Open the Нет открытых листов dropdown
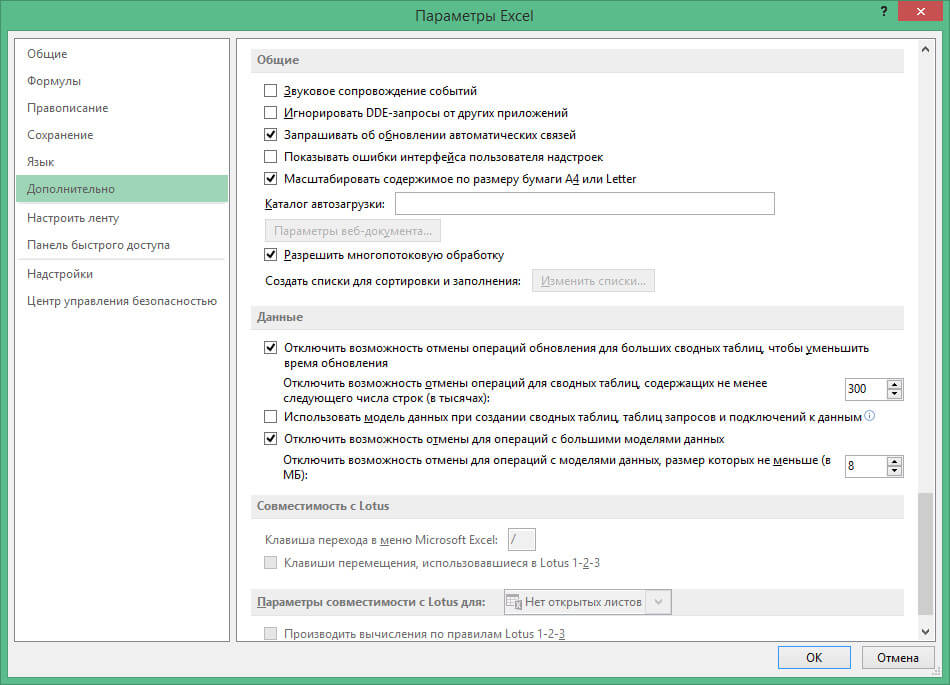The image size is (950, 685). click(659, 602)
